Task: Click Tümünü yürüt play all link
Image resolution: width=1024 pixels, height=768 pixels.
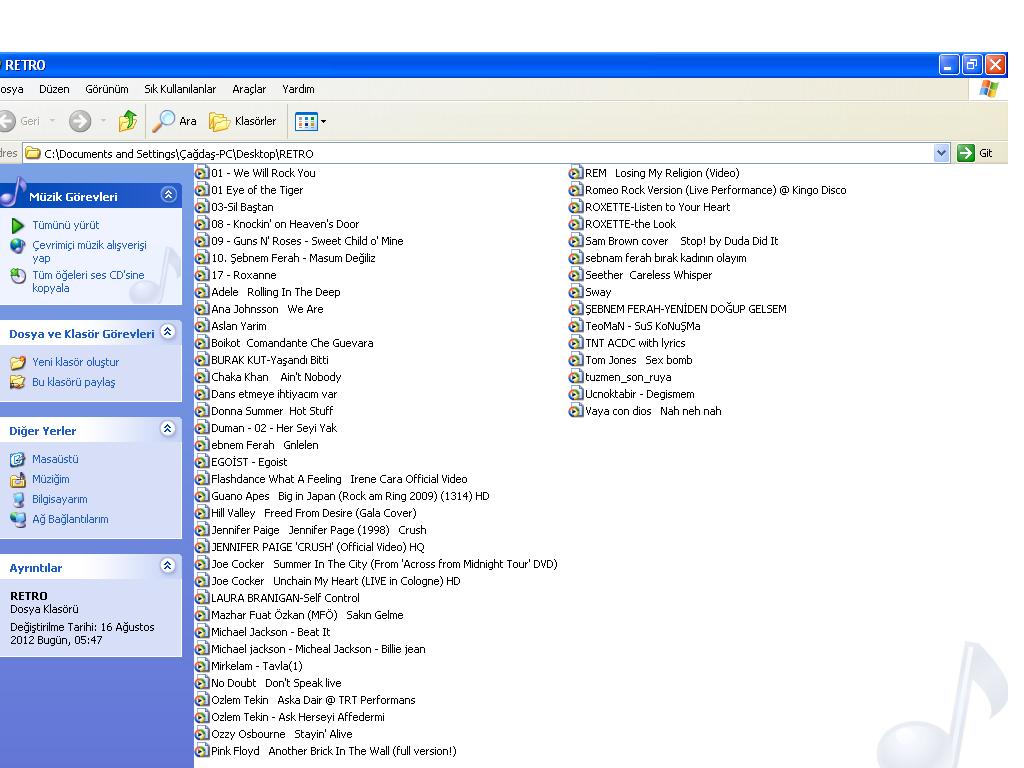Action: [x=65, y=225]
